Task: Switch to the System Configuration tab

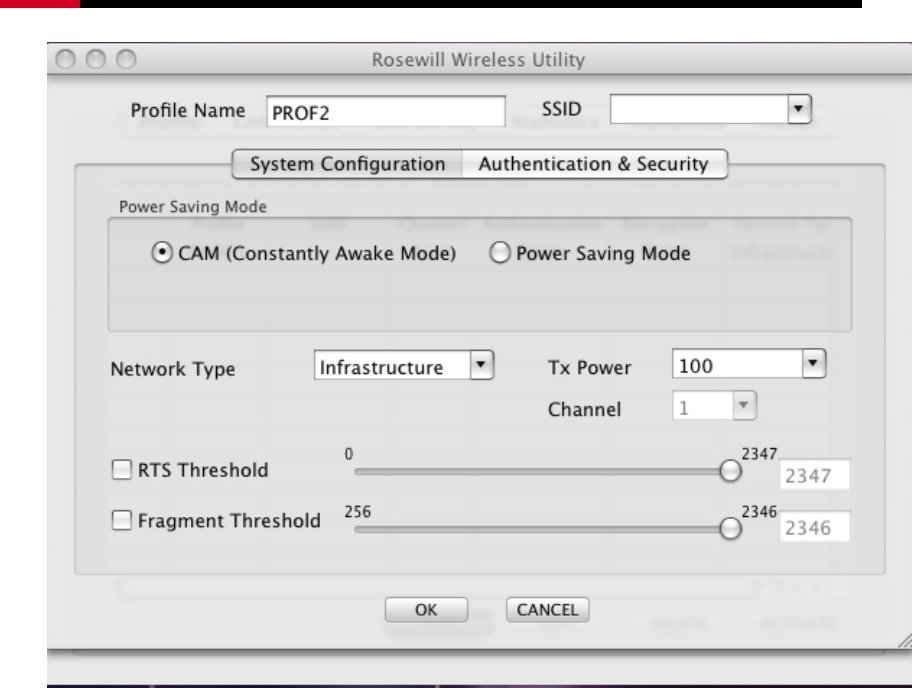Action: point(347,164)
